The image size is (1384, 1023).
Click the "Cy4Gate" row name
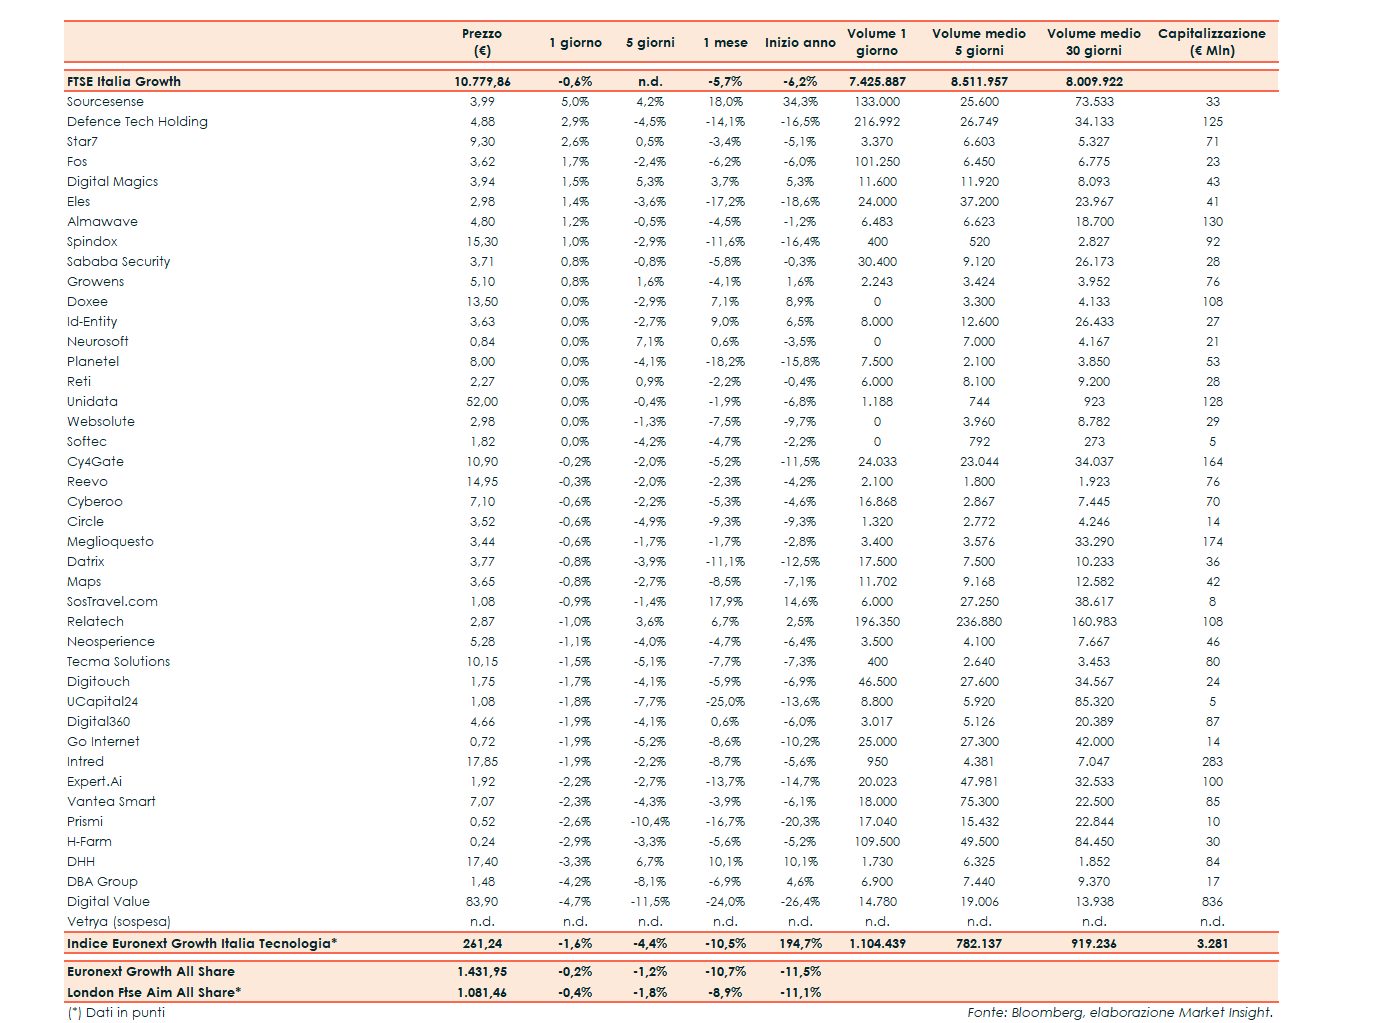coord(95,461)
